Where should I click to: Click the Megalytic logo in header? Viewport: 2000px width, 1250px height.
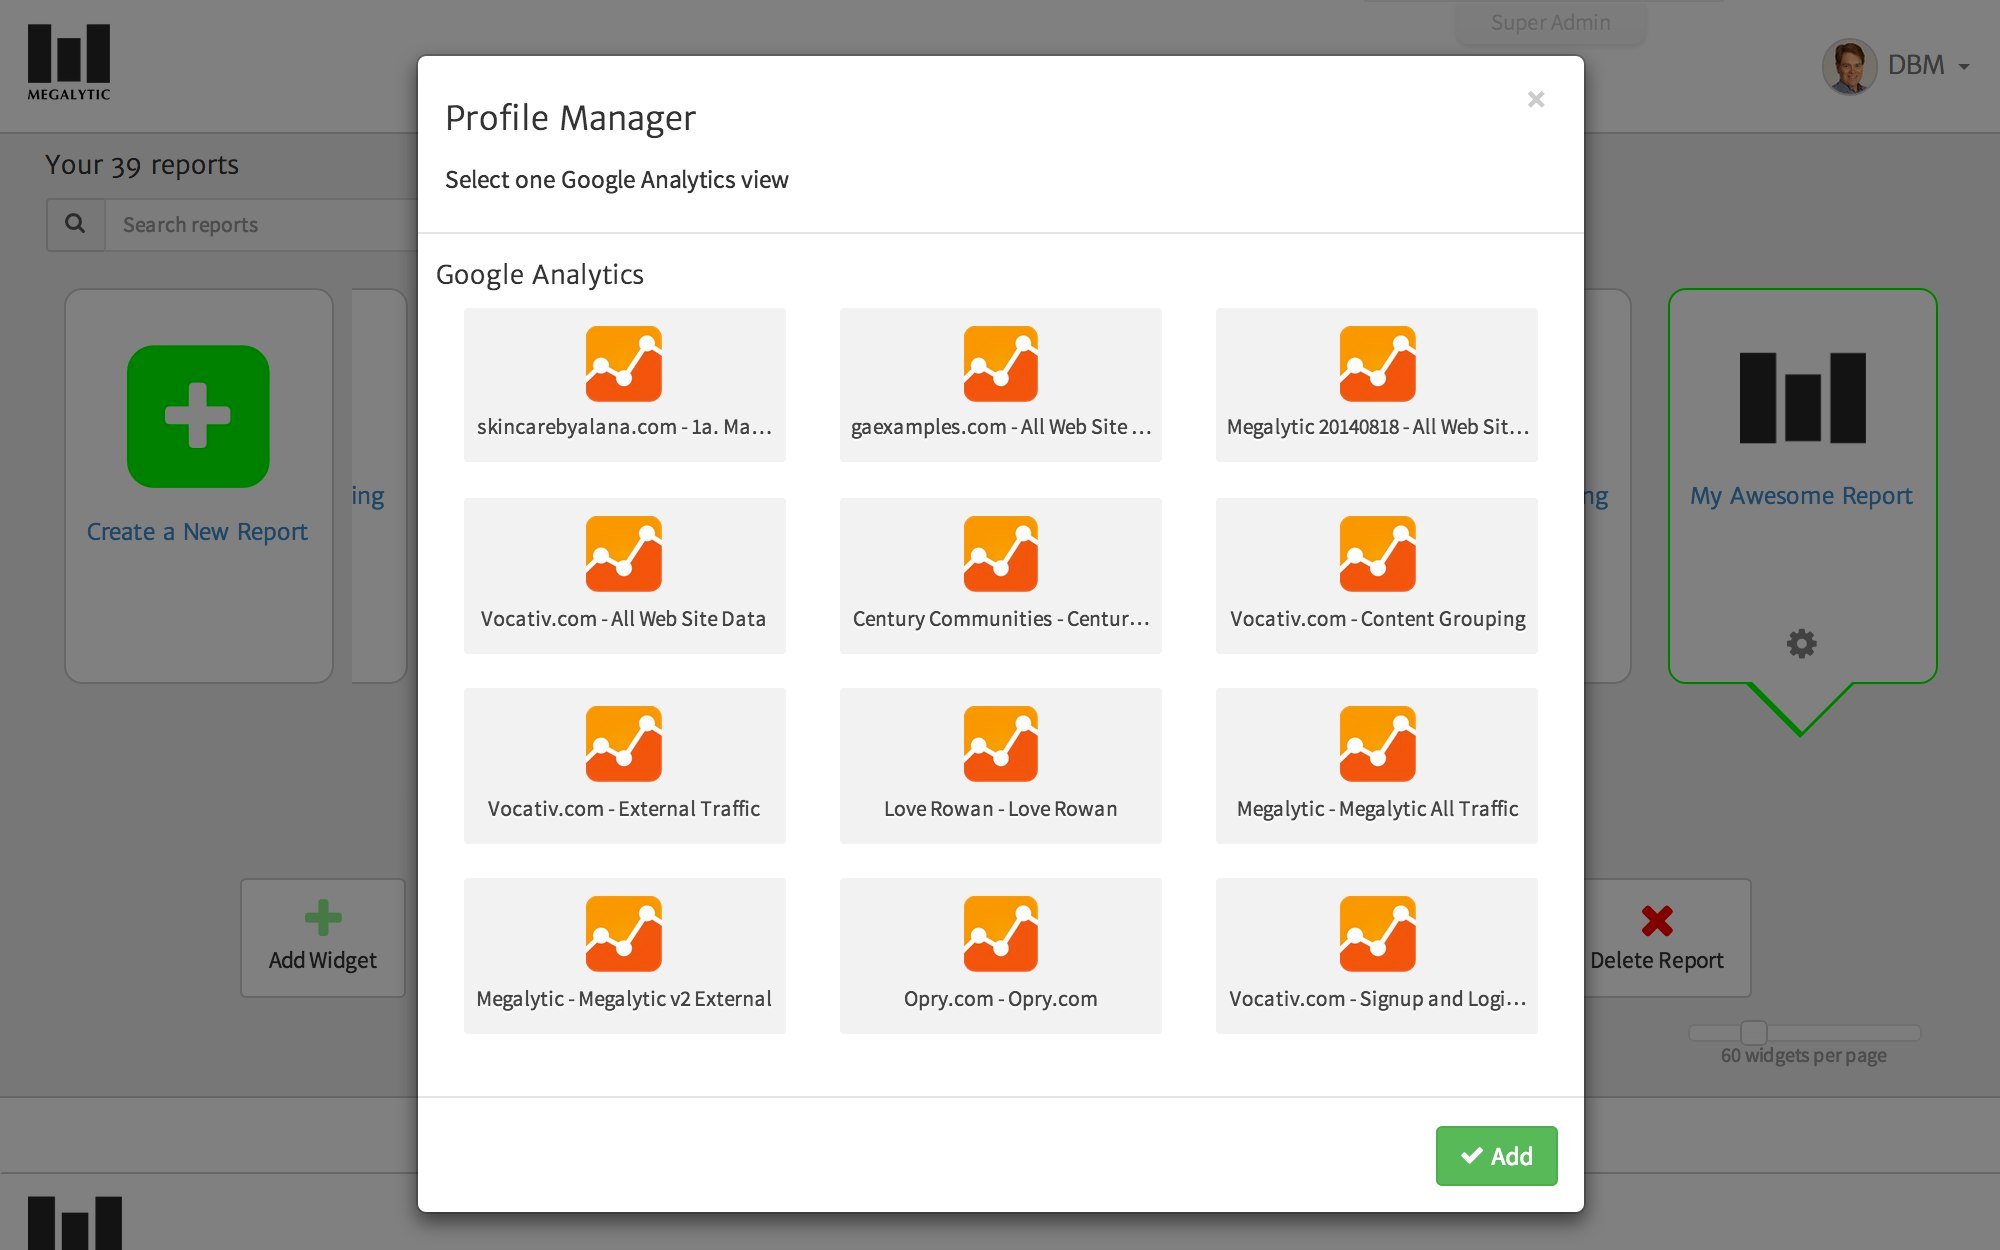click(69, 62)
